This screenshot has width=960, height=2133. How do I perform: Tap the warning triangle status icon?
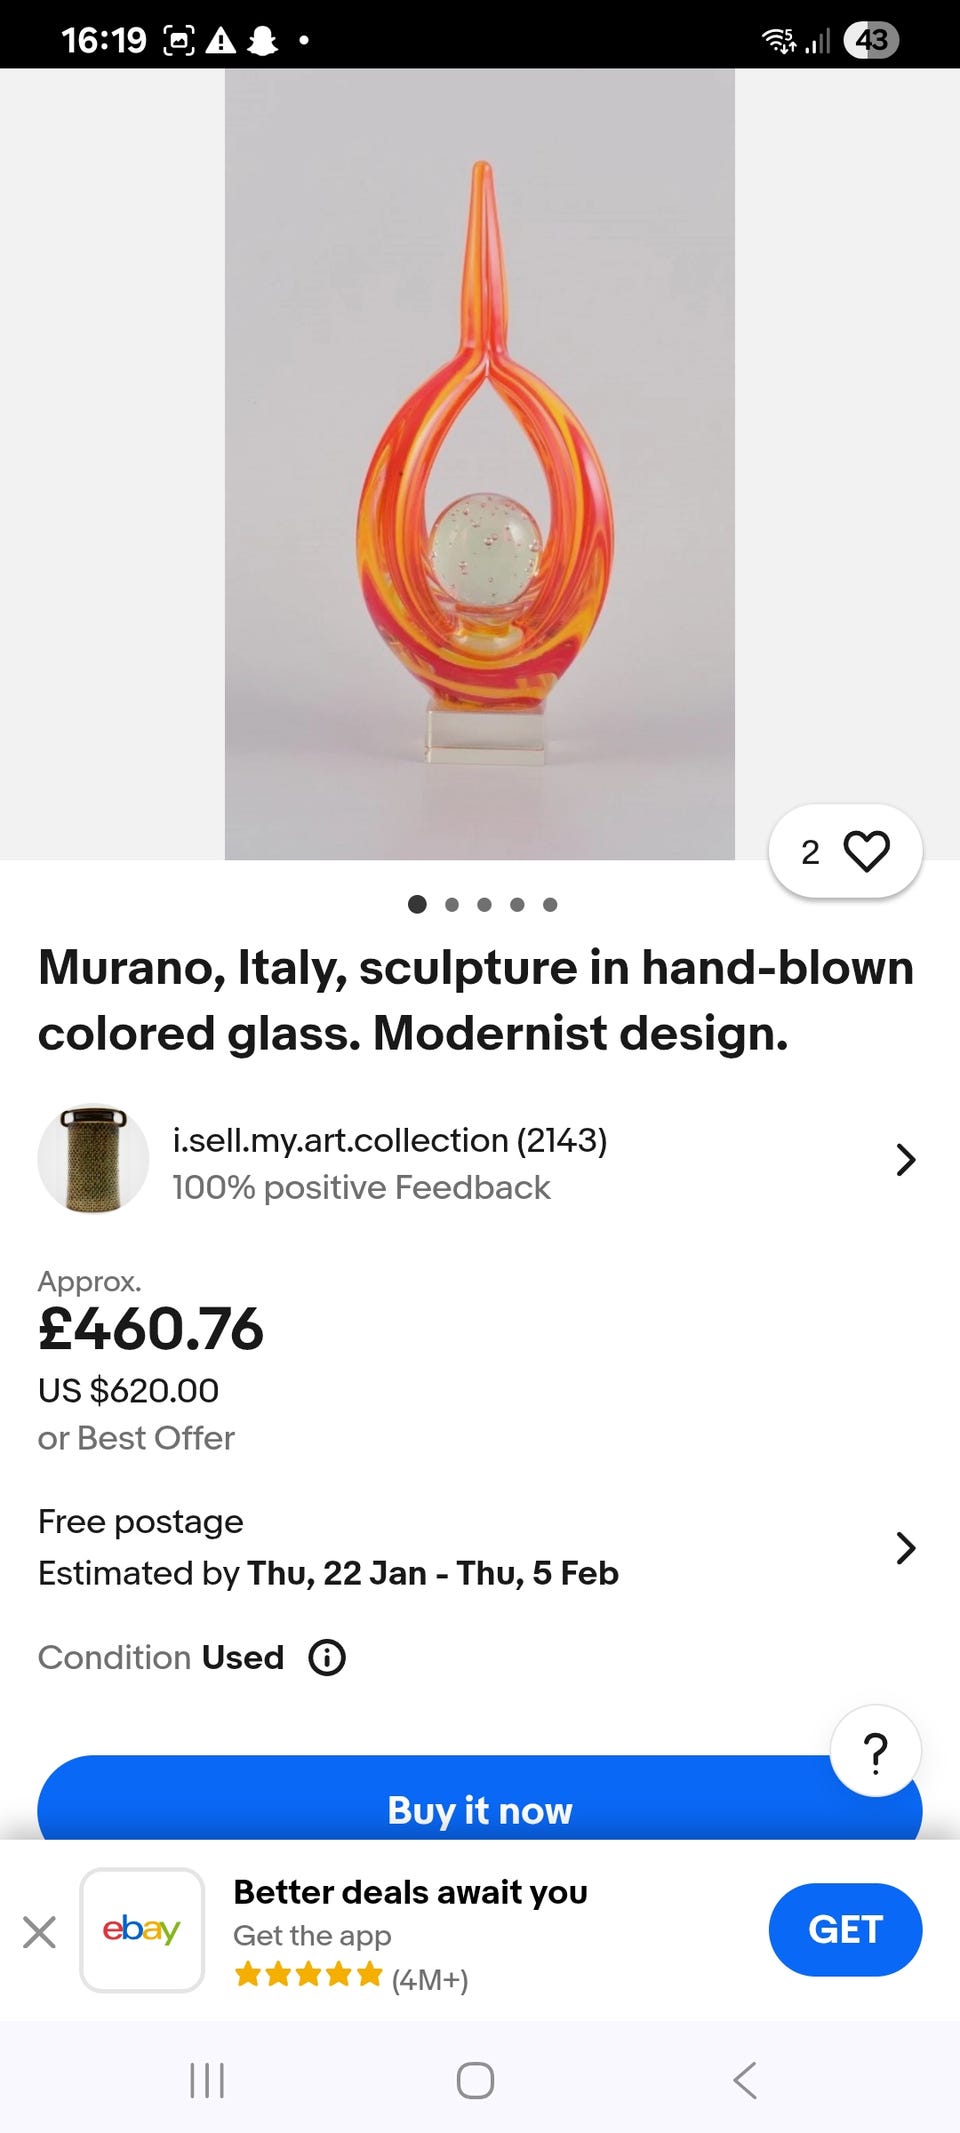click(220, 41)
